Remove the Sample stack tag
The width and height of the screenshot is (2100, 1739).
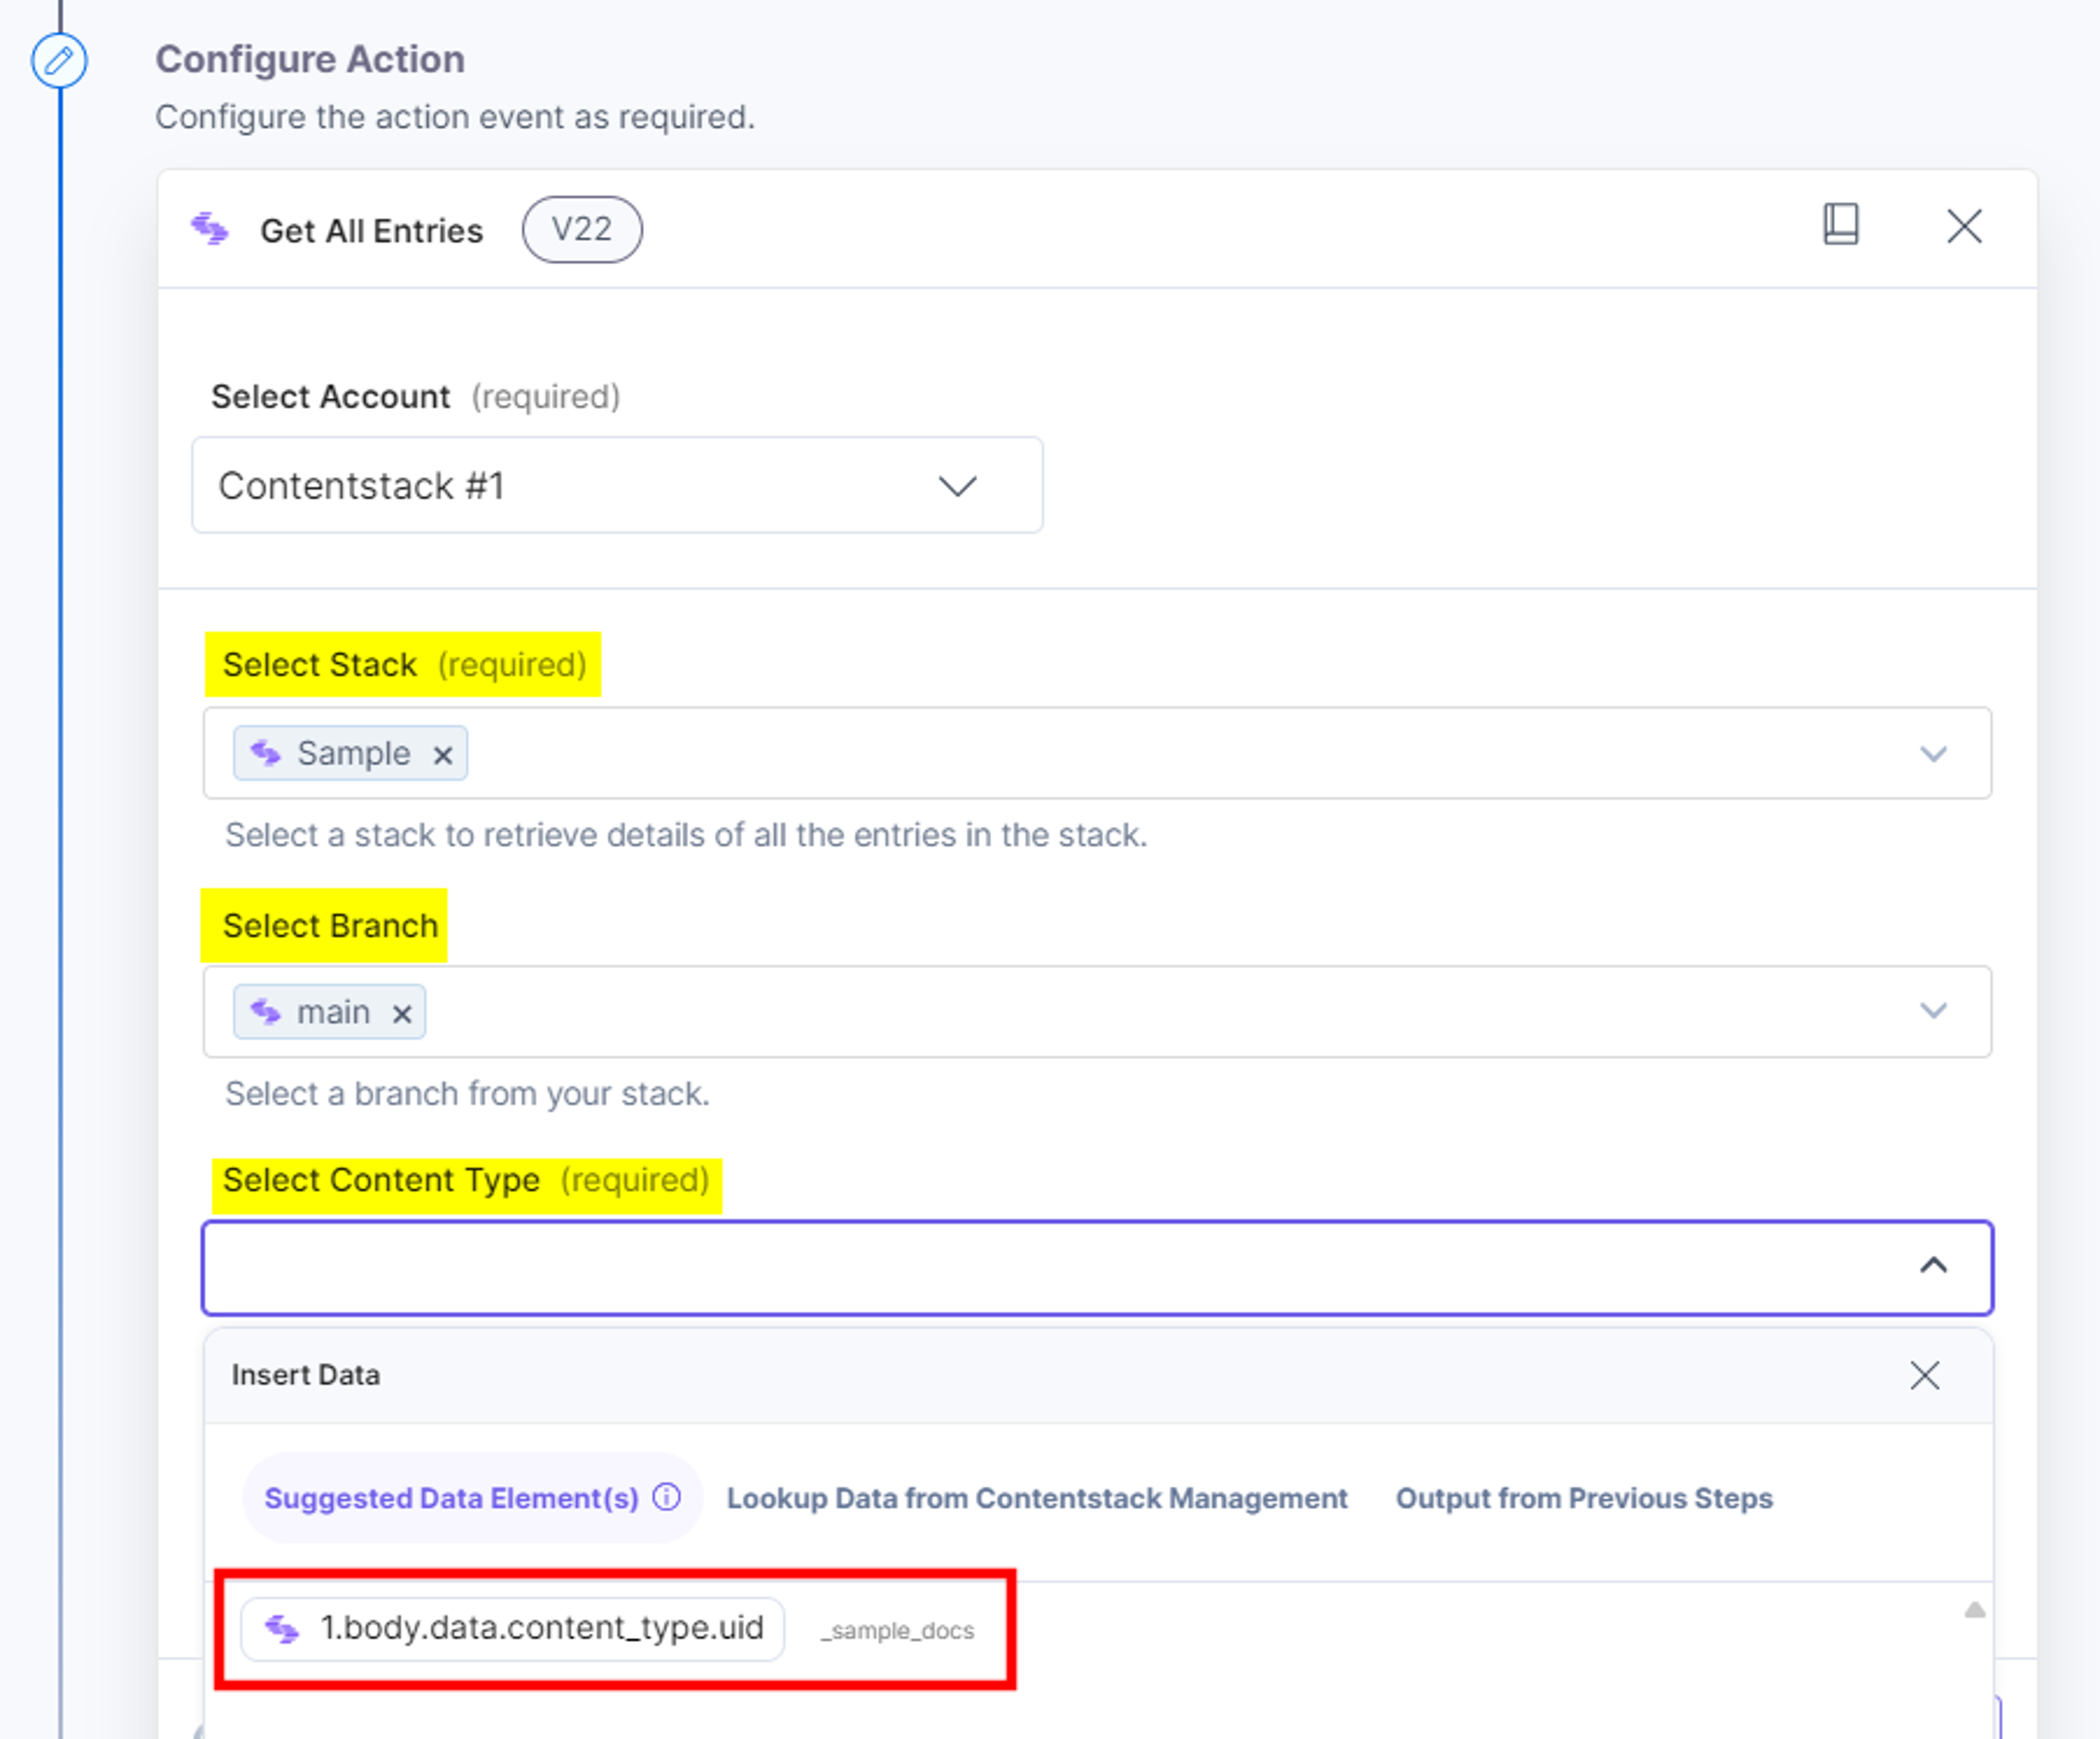pyautogui.click(x=443, y=755)
